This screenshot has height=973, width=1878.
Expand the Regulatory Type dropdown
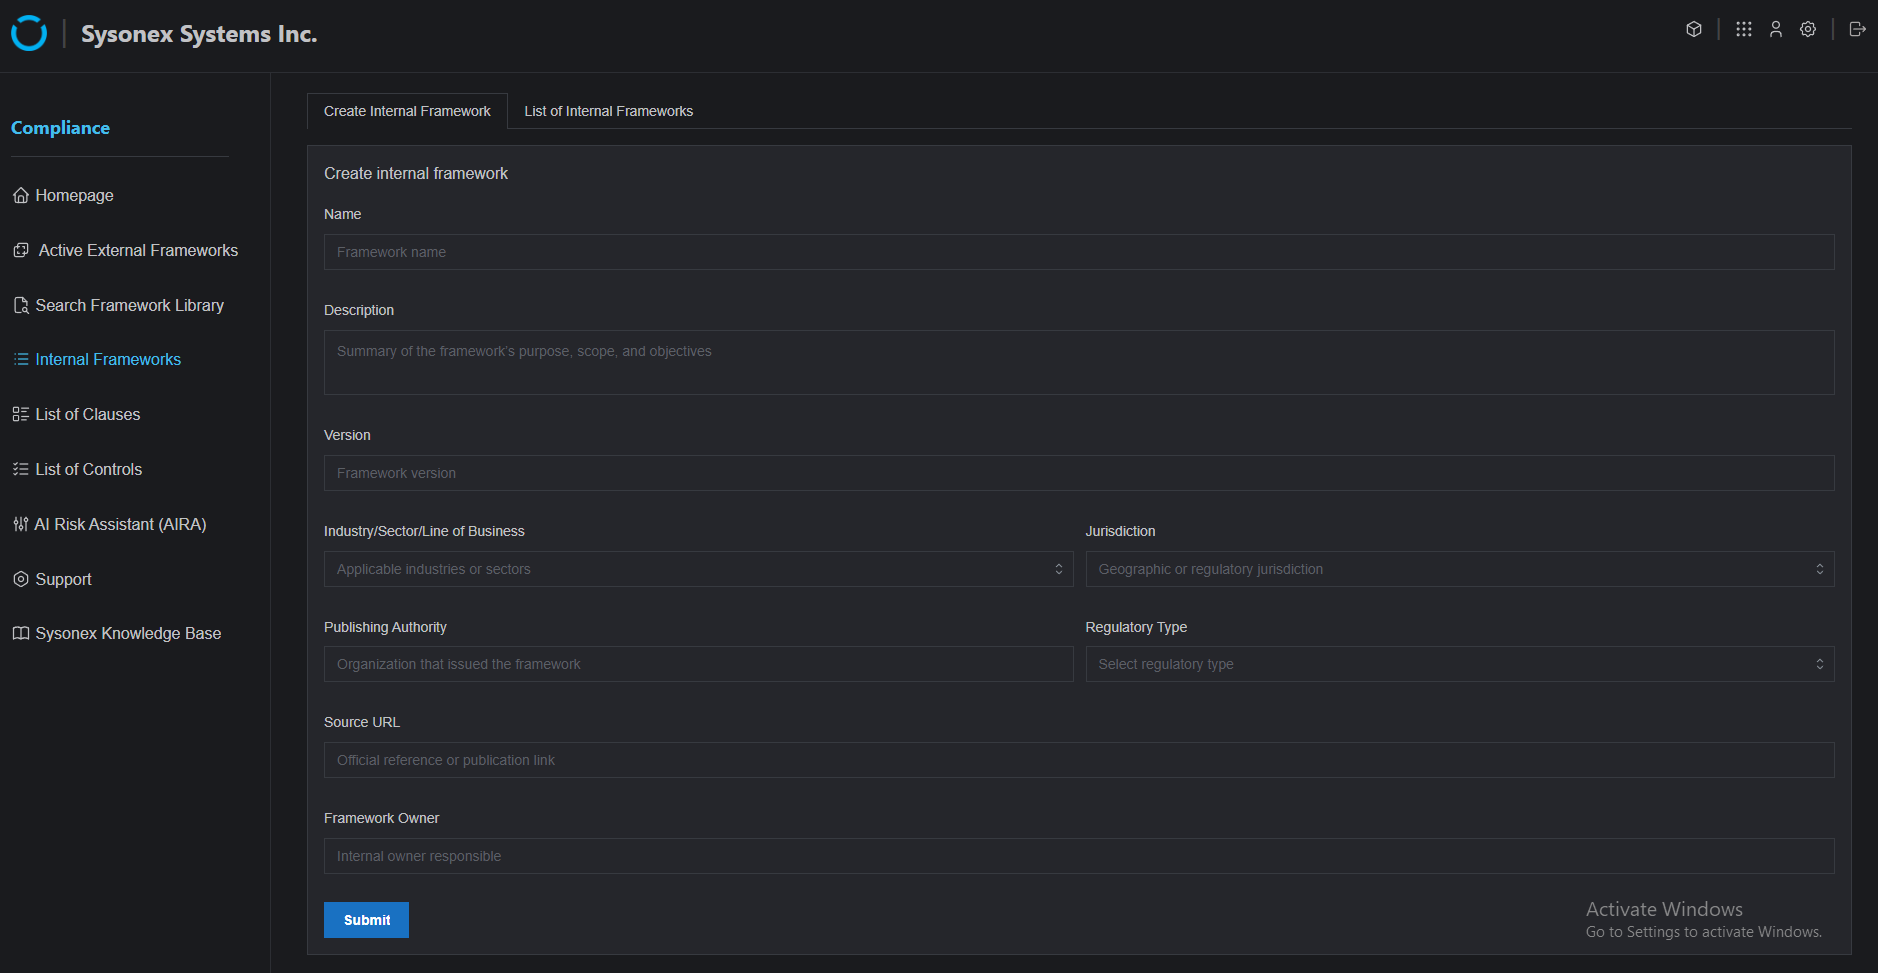coord(1459,664)
